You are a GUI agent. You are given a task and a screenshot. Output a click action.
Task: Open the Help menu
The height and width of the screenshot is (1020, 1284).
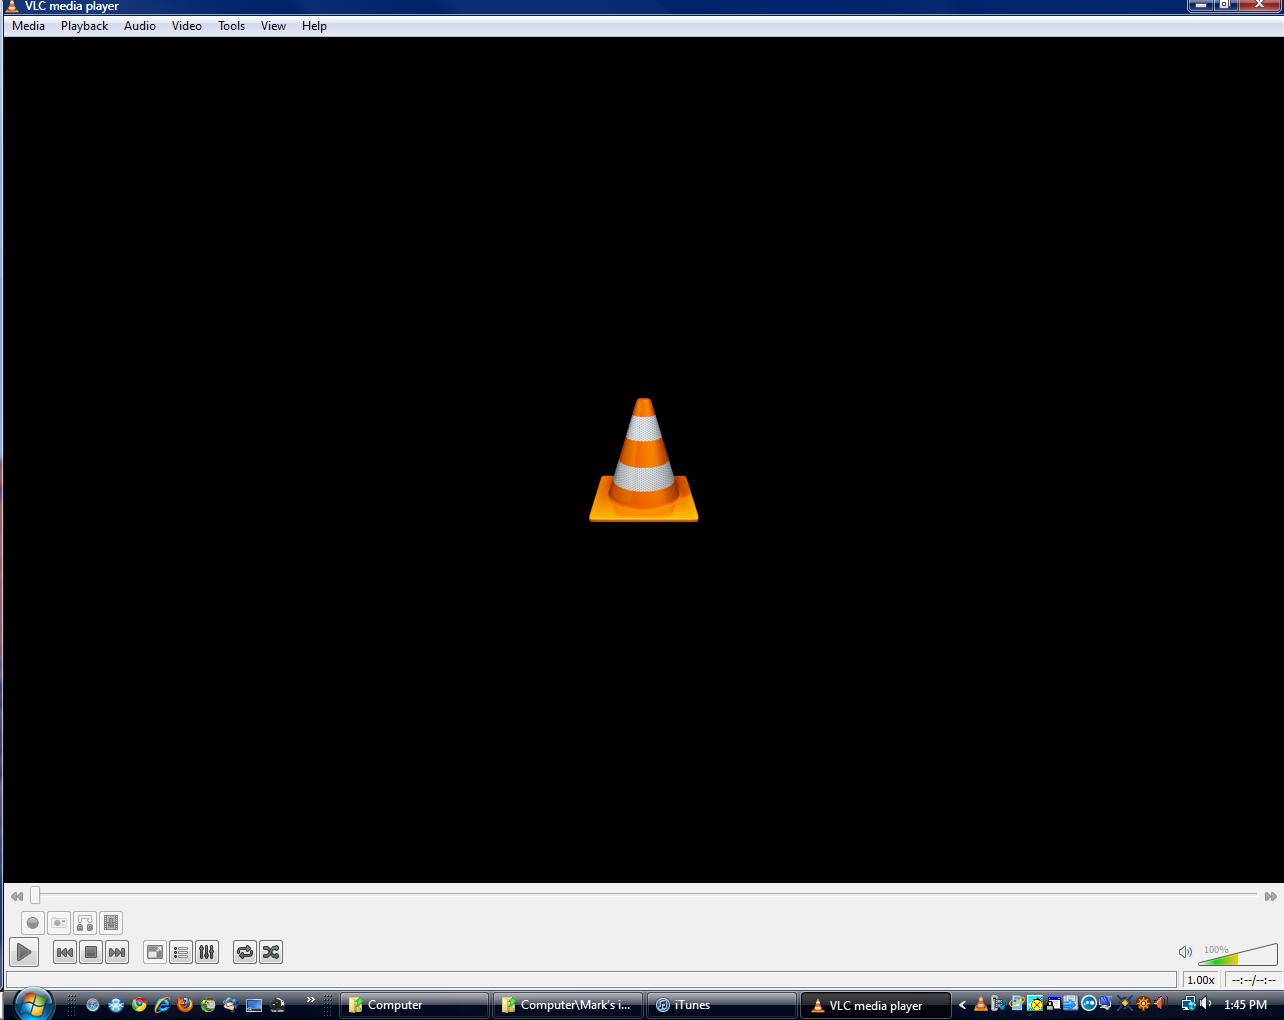[314, 26]
